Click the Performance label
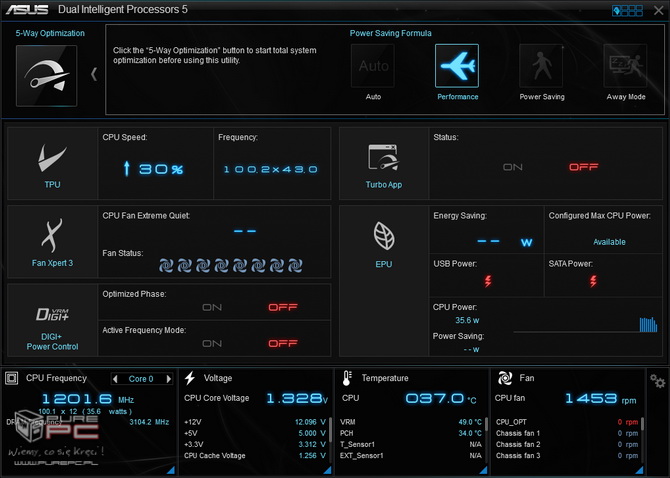This screenshot has width=670, height=478. click(458, 97)
